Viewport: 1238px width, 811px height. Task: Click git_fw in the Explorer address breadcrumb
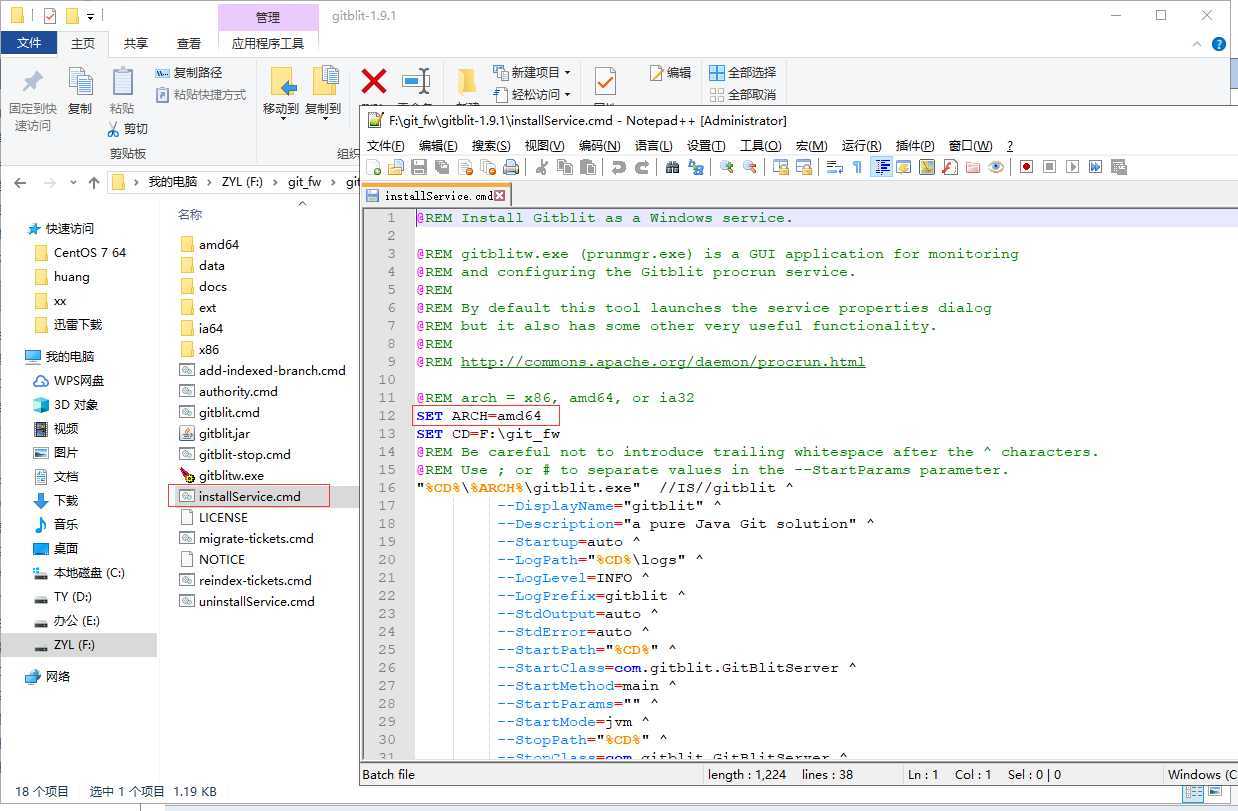[304, 182]
